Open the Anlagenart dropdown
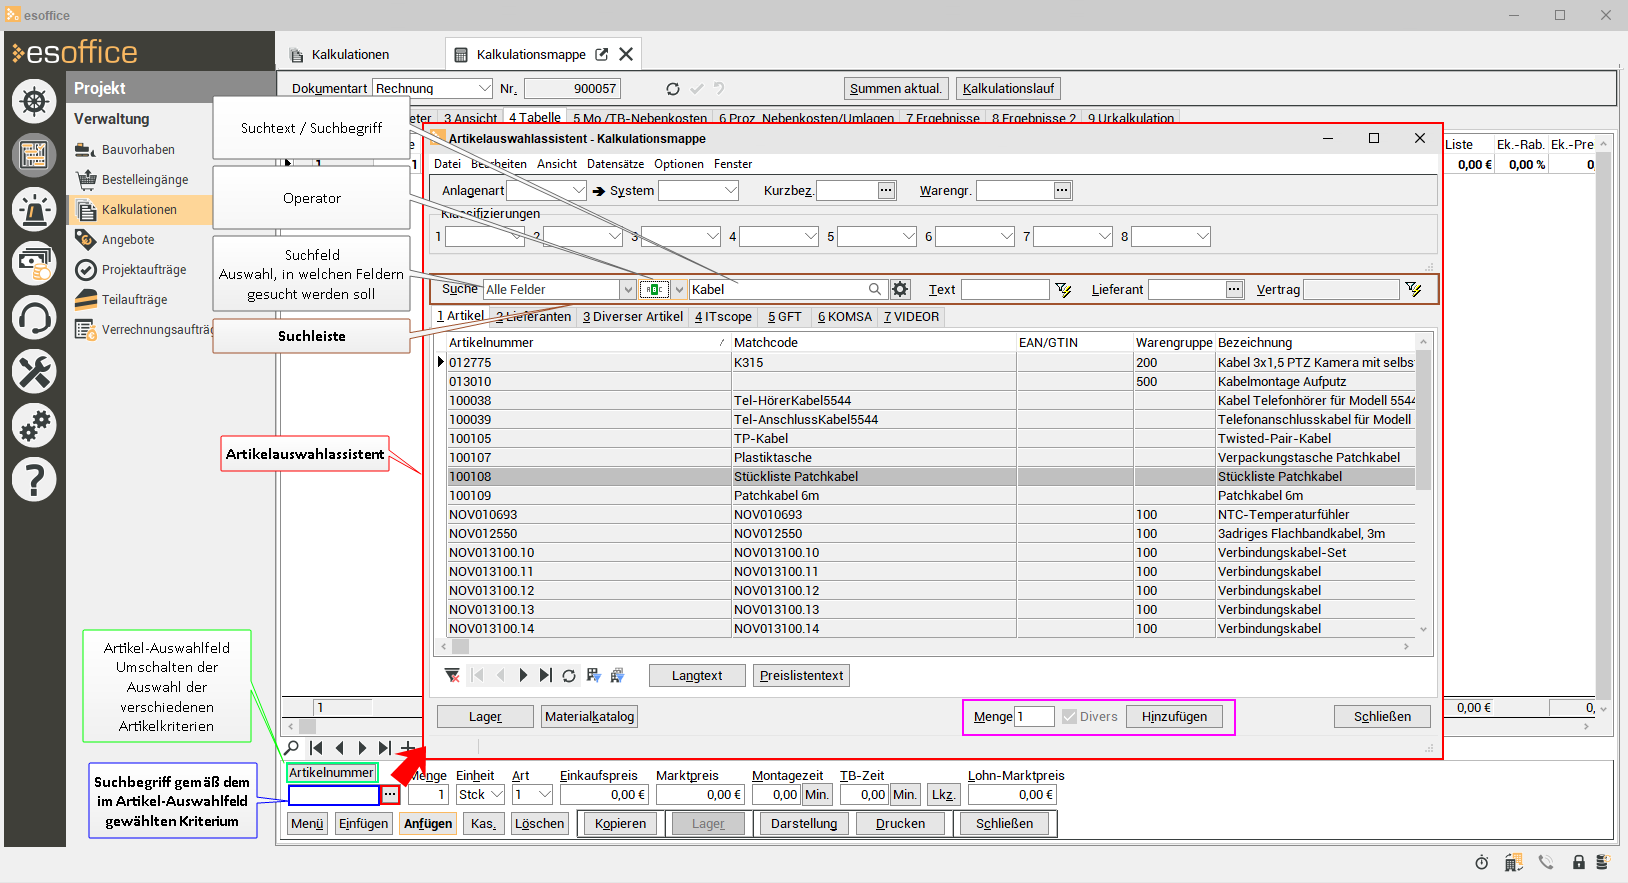1628x883 pixels. tap(578, 190)
